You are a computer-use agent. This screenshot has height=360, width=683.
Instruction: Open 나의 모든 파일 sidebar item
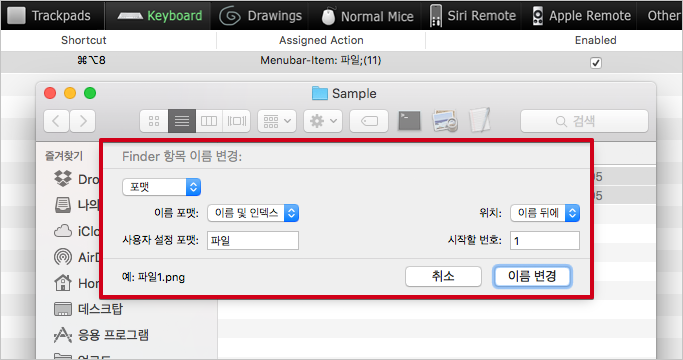(x=76, y=205)
